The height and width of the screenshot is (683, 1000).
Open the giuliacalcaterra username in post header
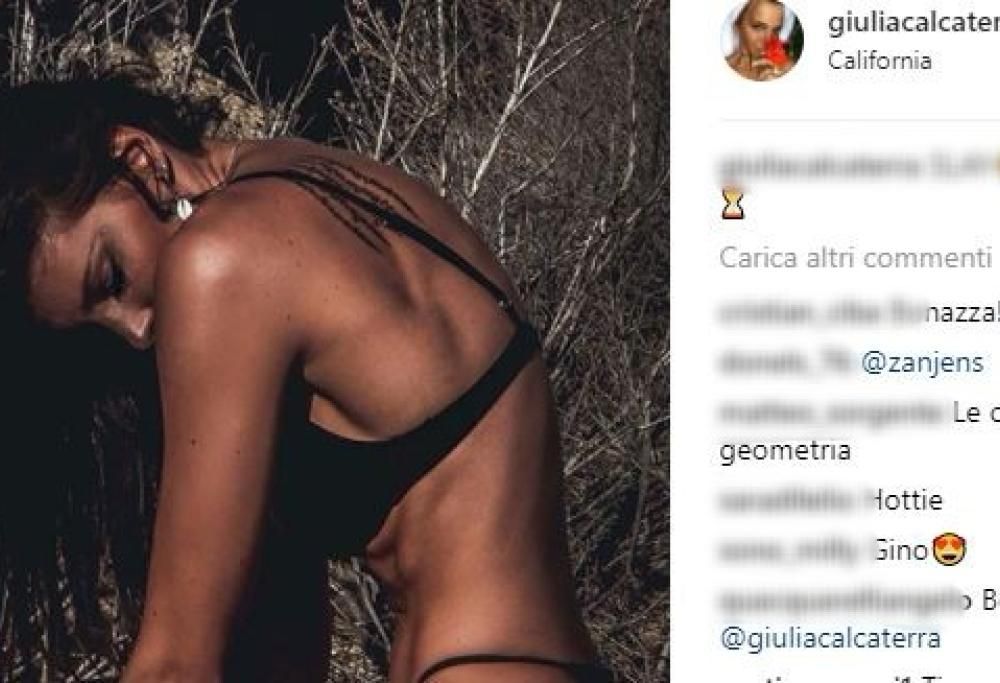(913, 23)
